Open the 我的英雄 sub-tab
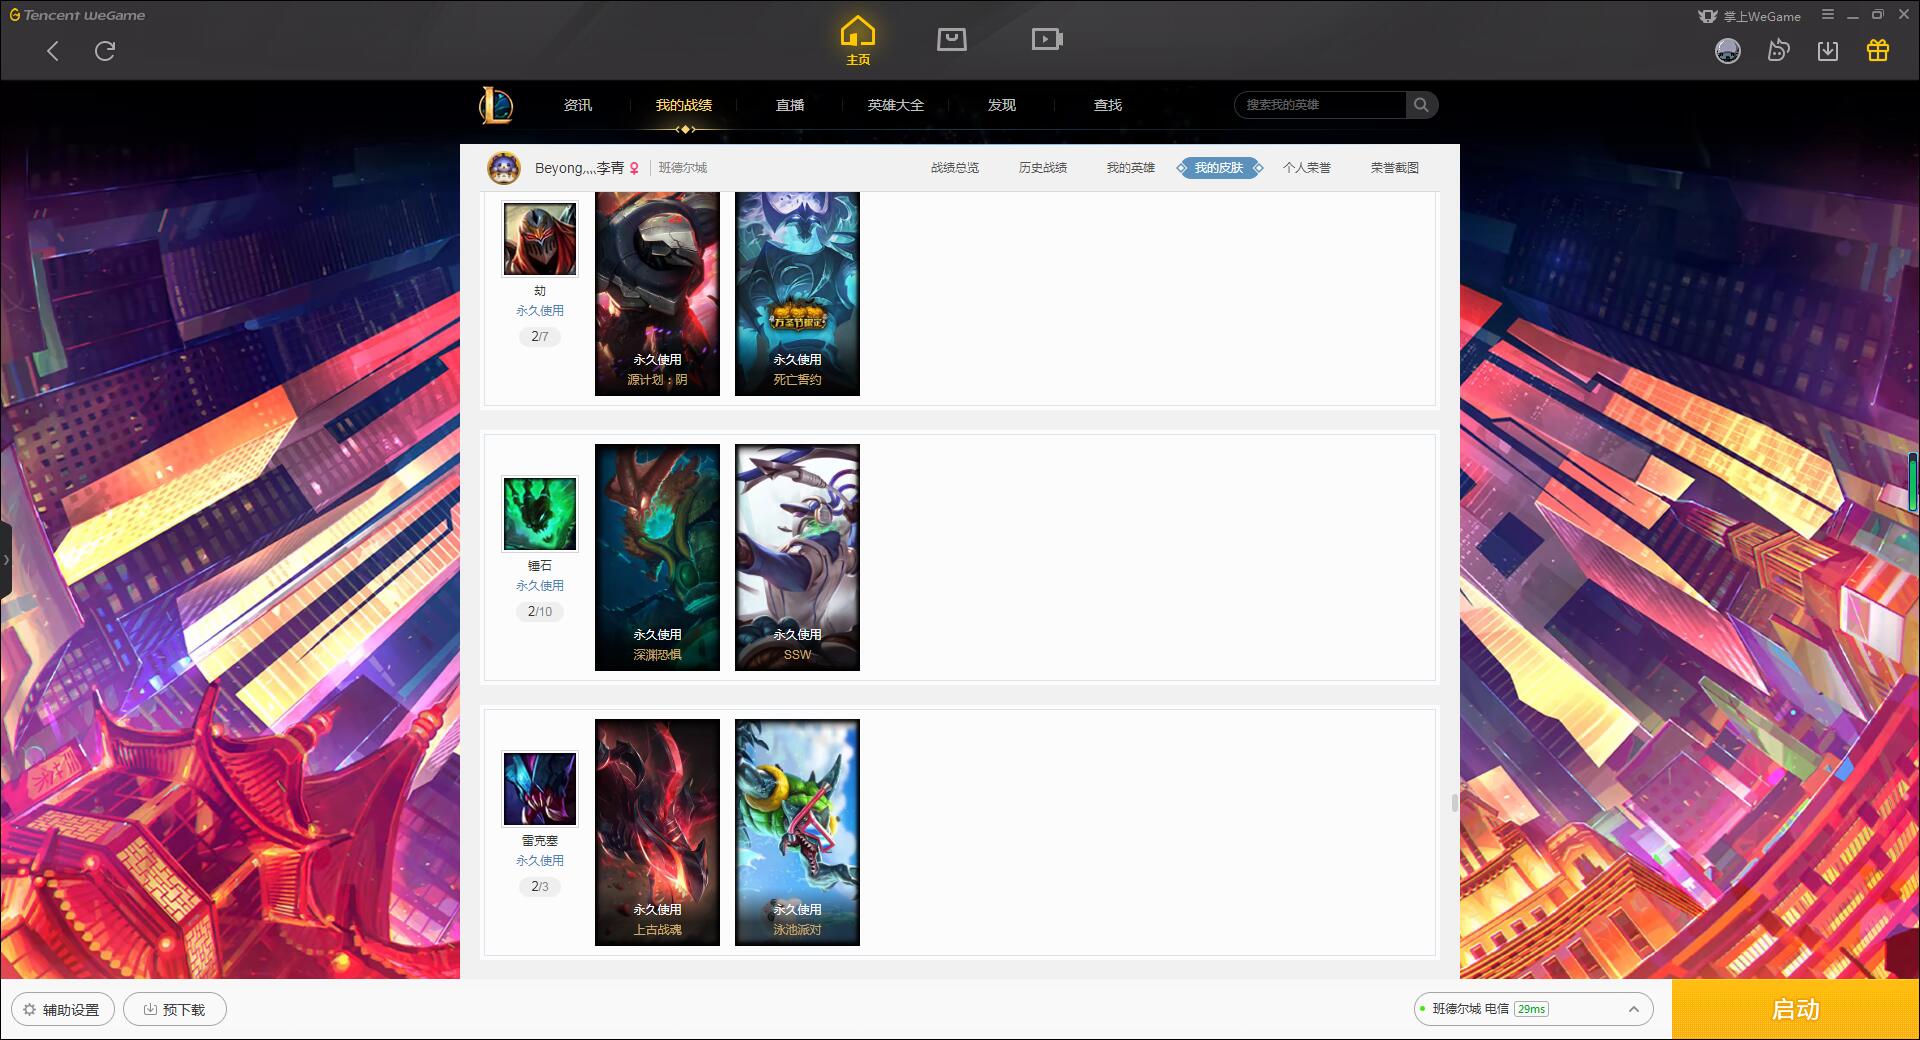This screenshot has width=1920, height=1040. [1131, 168]
